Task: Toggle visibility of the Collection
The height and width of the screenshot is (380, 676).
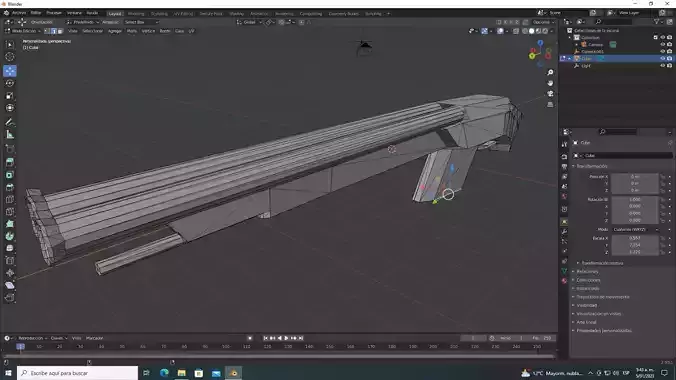Action: [x=663, y=38]
